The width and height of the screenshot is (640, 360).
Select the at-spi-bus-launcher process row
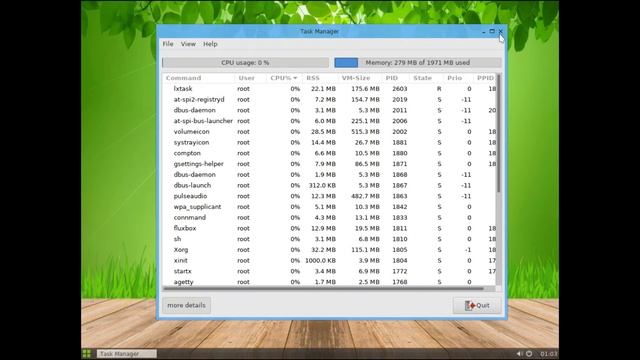pyautogui.click(x=329, y=121)
